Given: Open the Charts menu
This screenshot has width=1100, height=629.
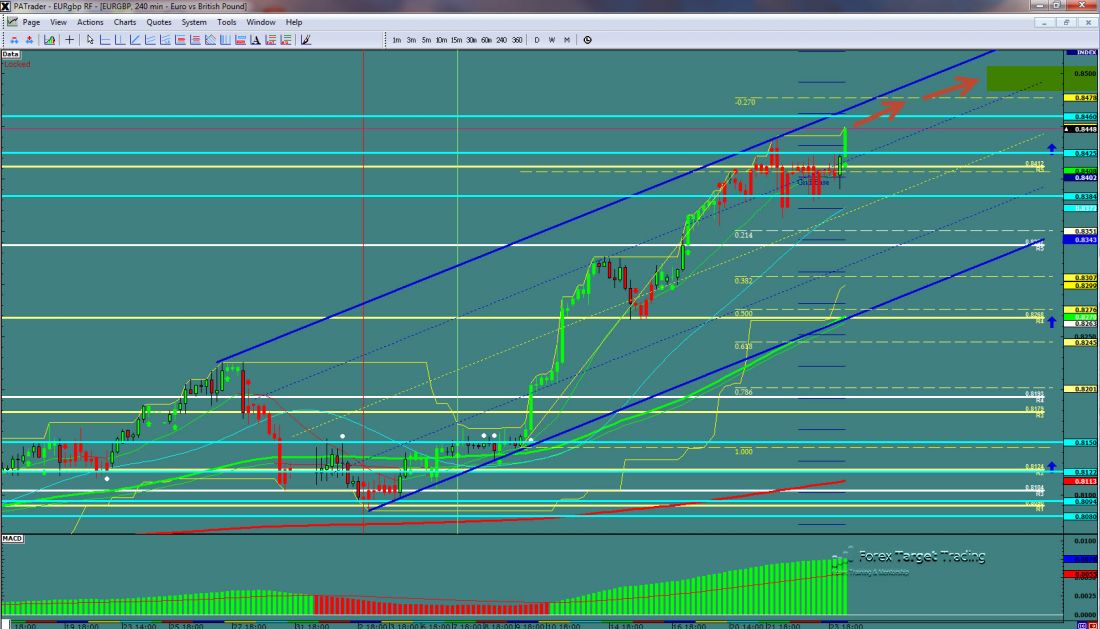Looking at the screenshot, I should (x=125, y=22).
